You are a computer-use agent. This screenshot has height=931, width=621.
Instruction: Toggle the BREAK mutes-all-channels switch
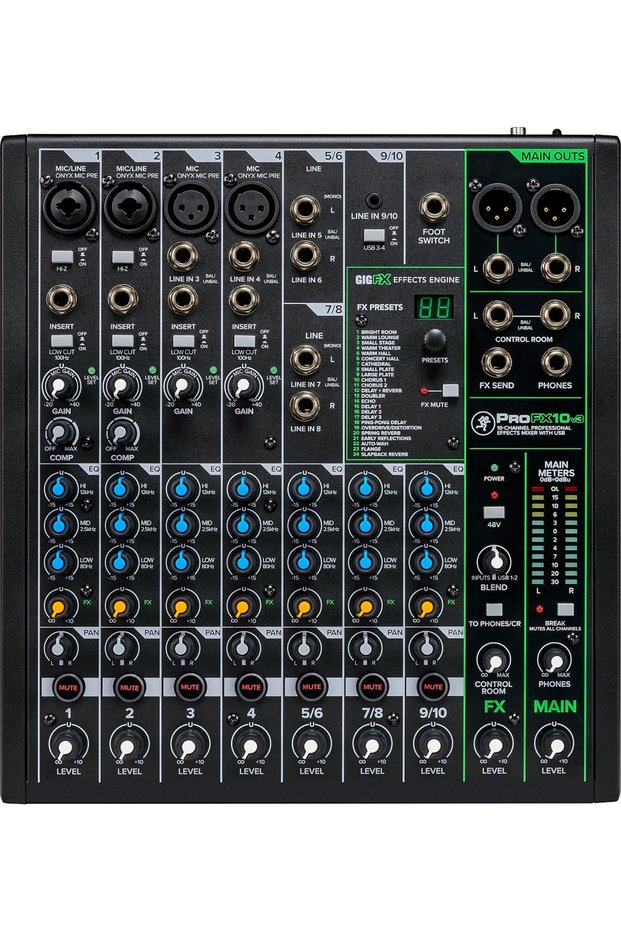pos(565,609)
